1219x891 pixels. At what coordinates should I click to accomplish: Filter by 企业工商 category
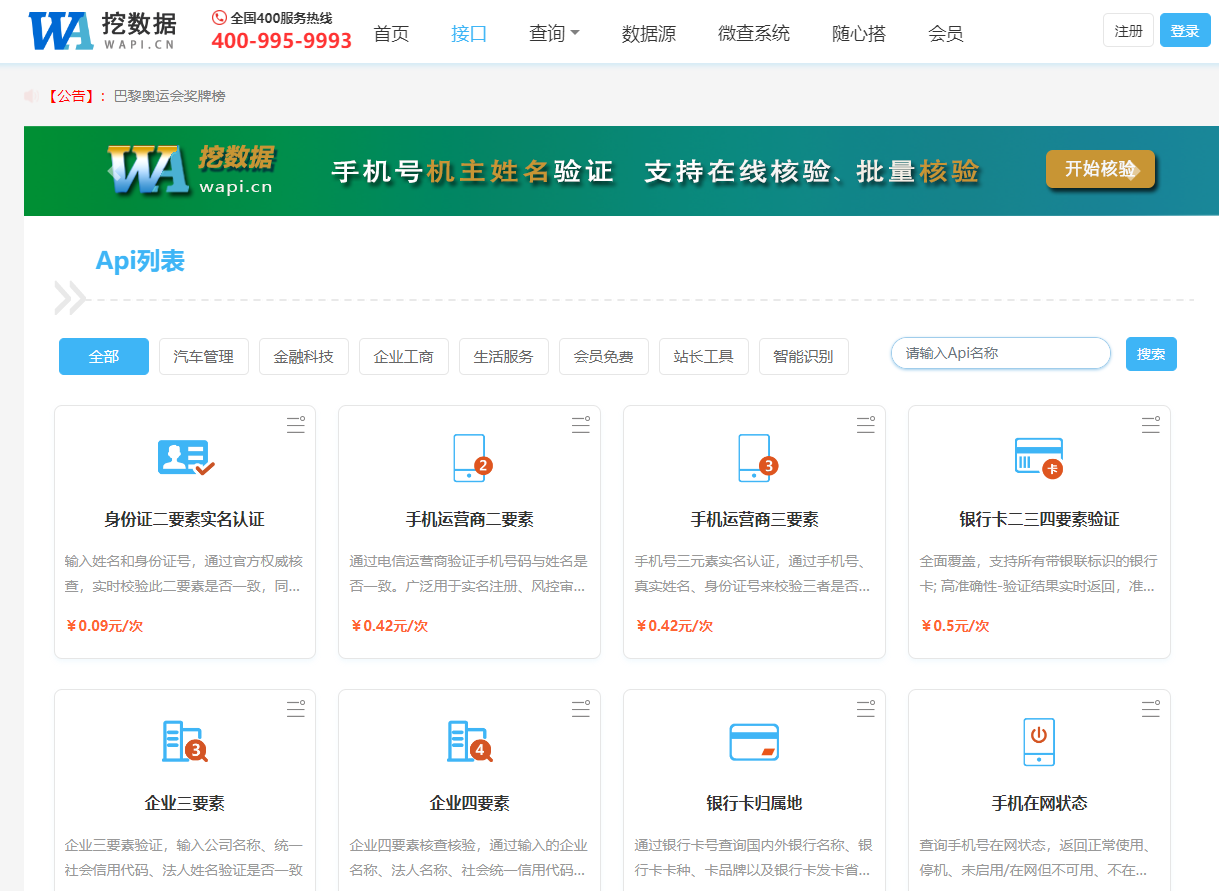point(404,356)
